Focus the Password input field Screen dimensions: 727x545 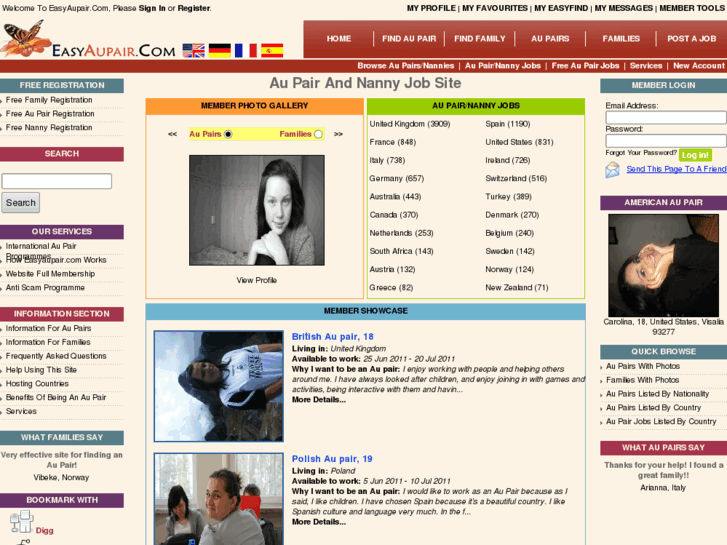pyautogui.click(x=666, y=141)
